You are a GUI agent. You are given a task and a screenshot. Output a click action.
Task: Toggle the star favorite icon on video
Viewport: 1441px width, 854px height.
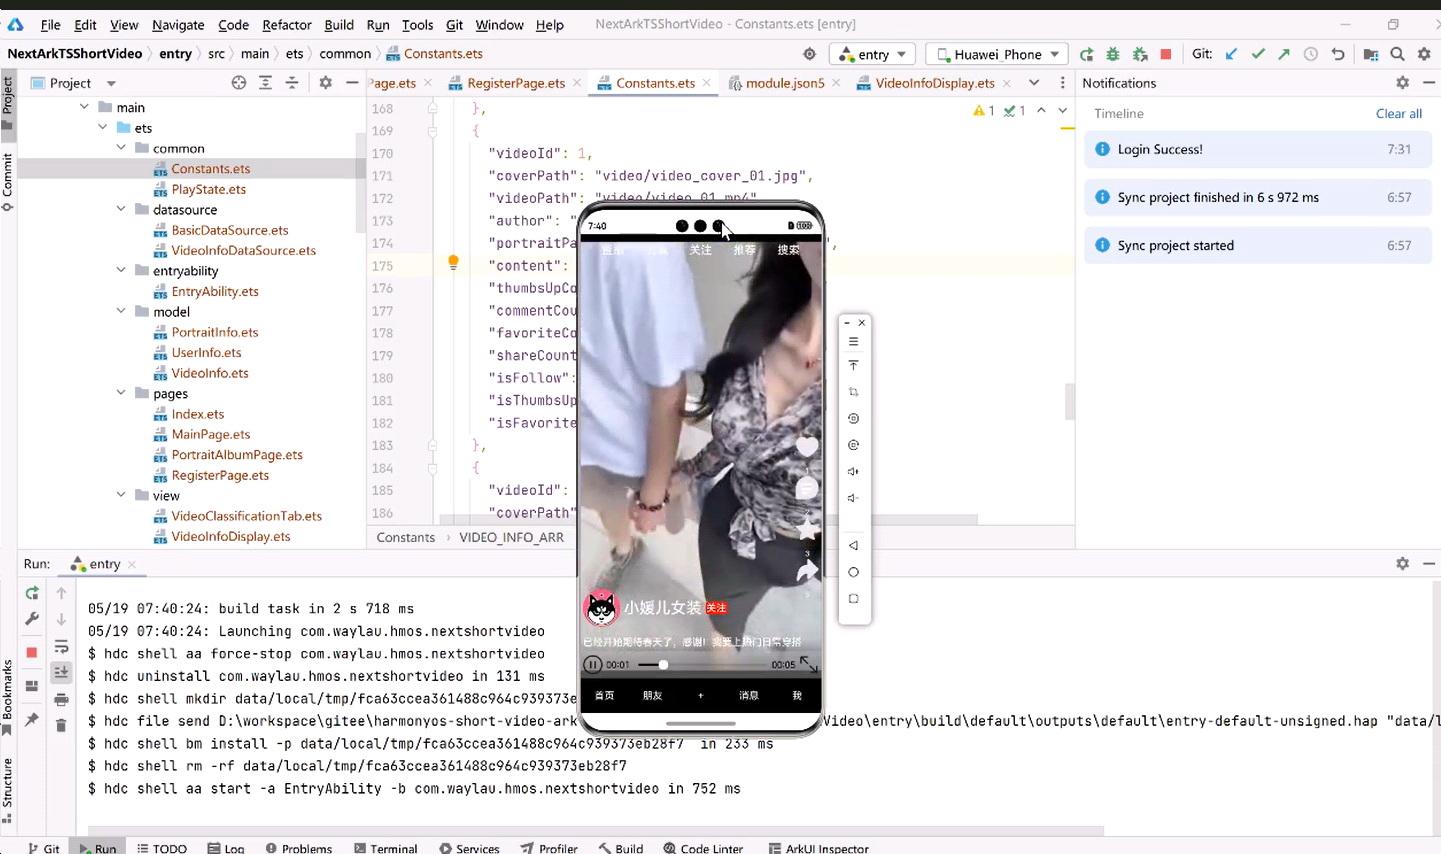807,530
